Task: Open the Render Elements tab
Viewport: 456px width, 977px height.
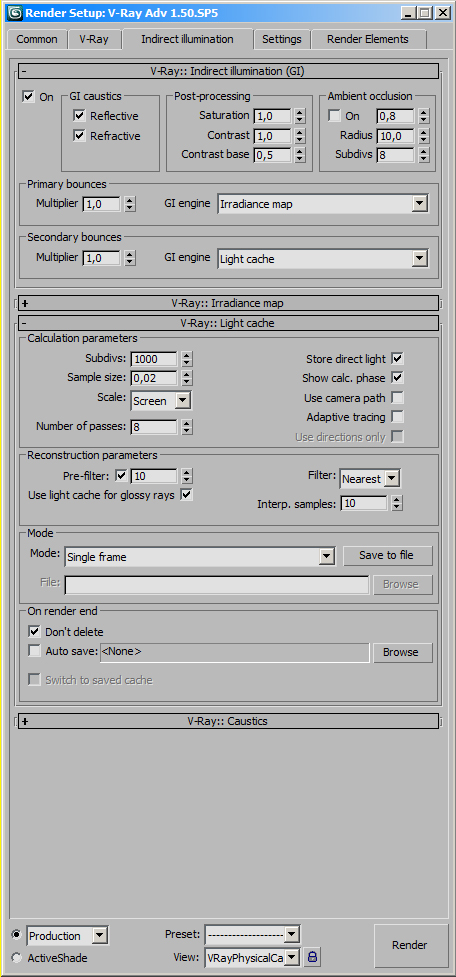Action: click(x=368, y=39)
